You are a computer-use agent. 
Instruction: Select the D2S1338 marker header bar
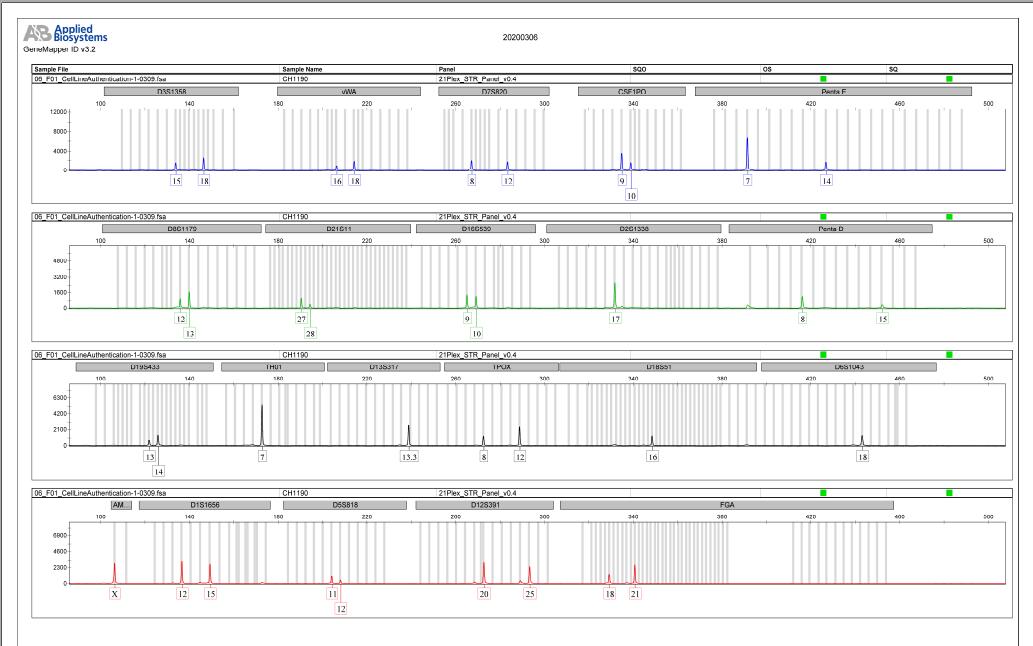634,229
